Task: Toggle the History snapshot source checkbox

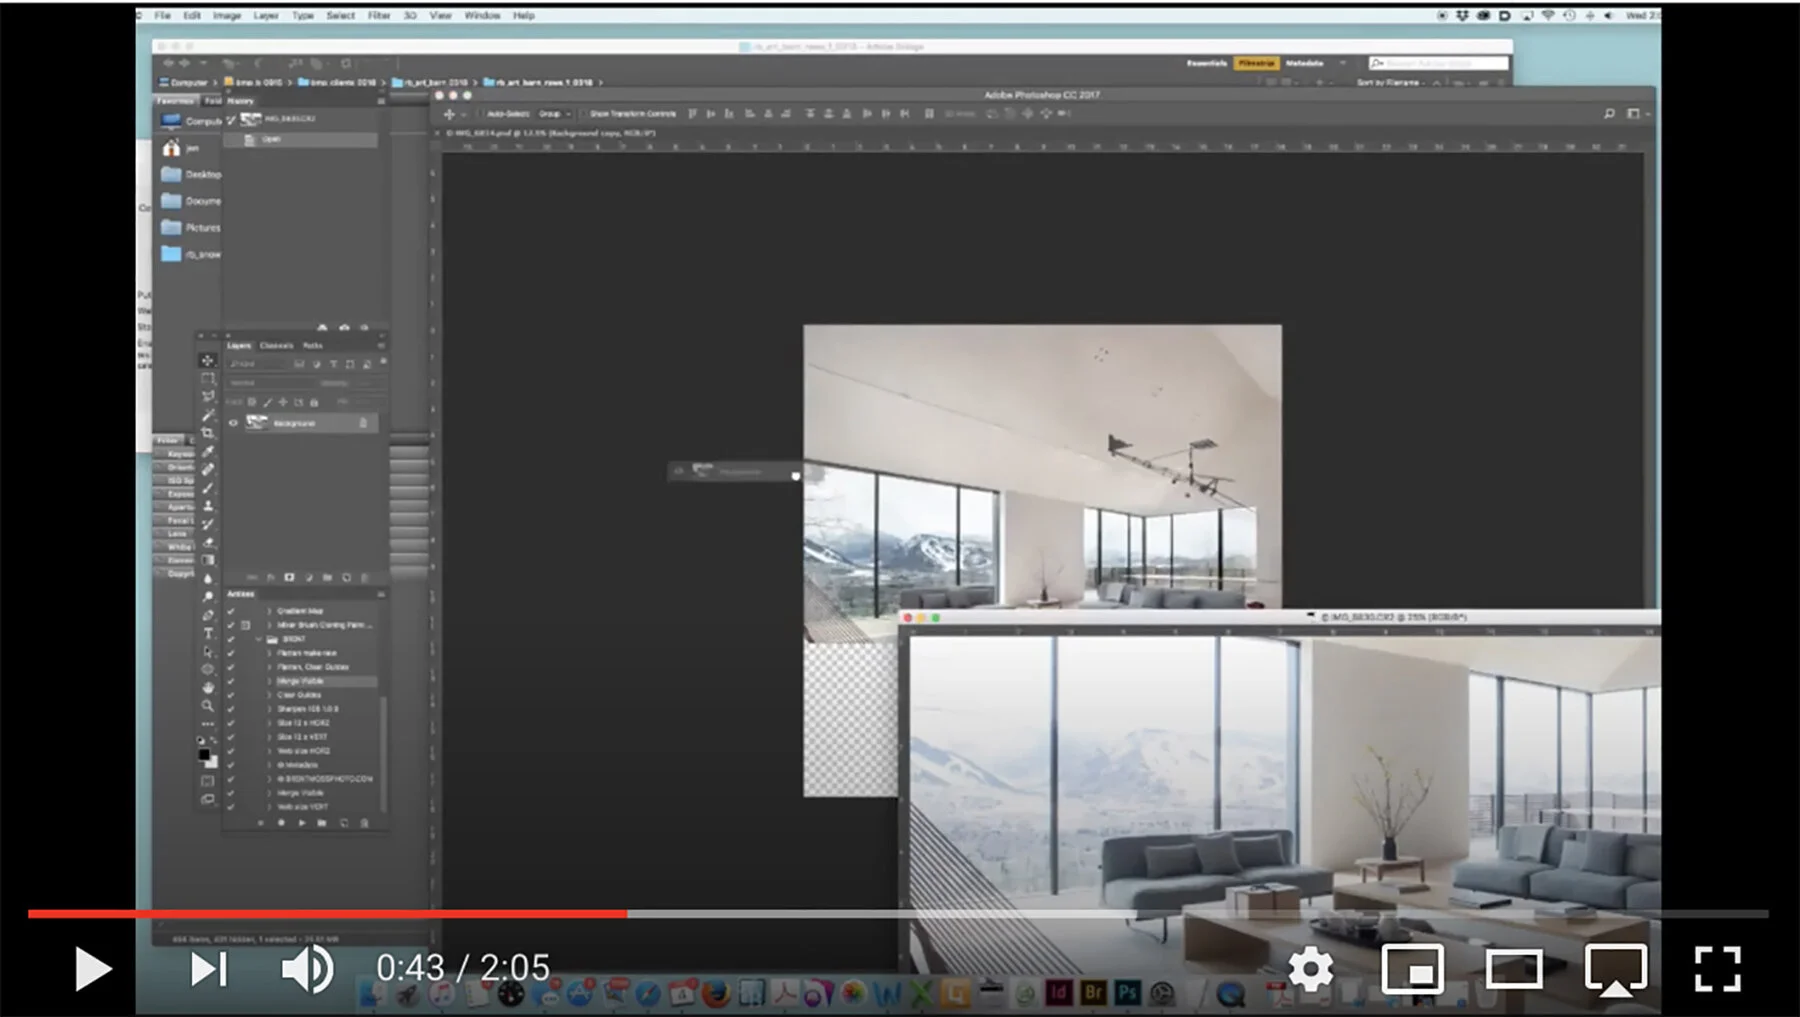Action: (x=232, y=119)
